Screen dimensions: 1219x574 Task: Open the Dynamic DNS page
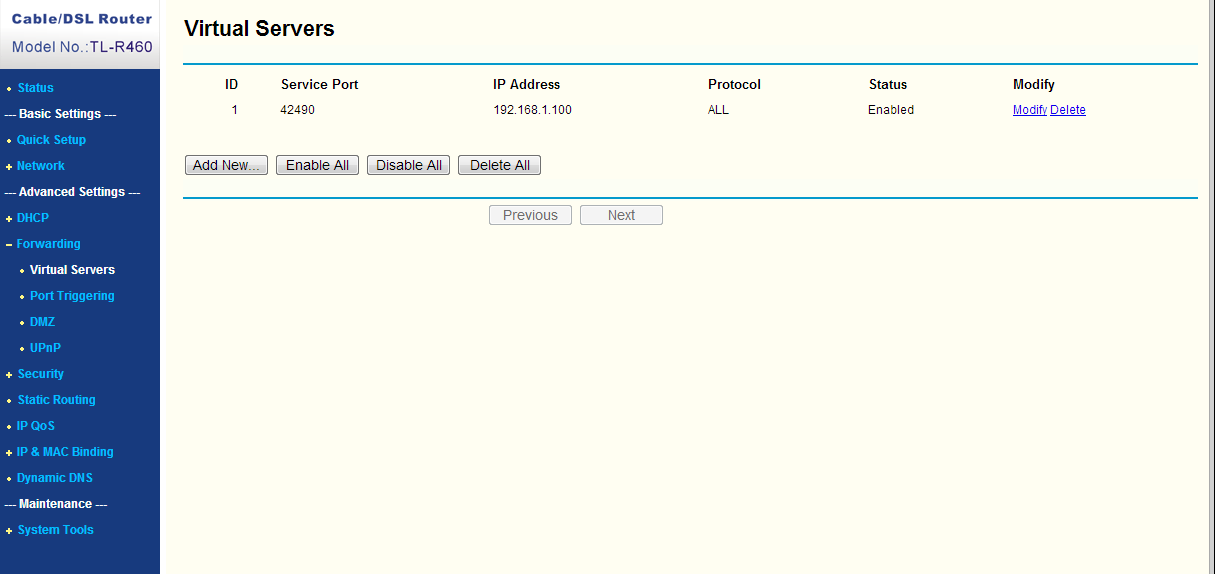[55, 478]
